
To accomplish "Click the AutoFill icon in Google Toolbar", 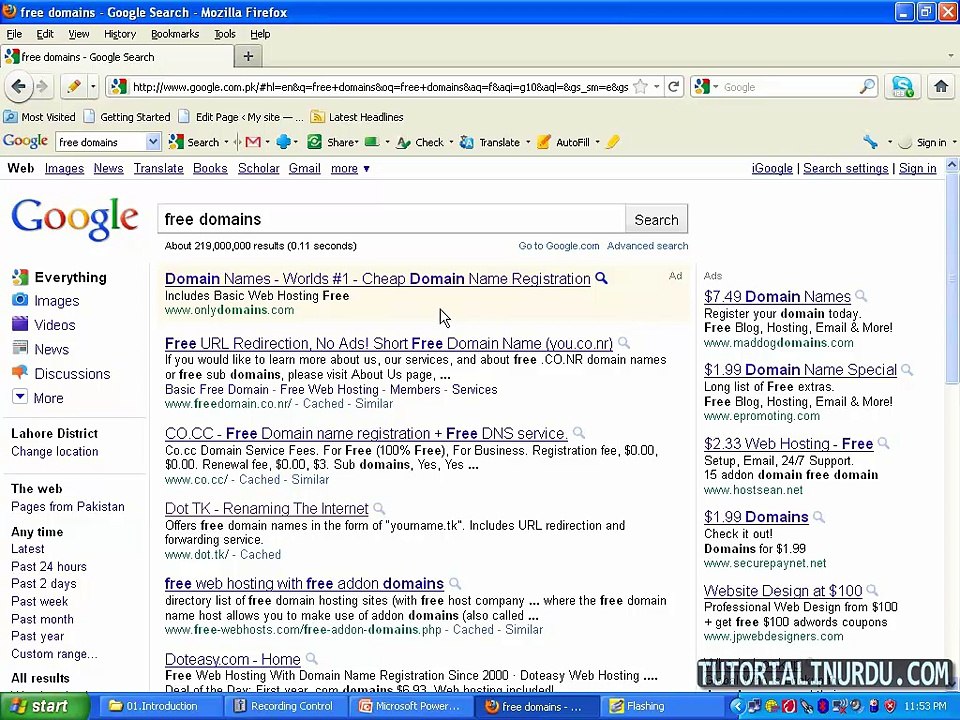I will [x=544, y=142].
